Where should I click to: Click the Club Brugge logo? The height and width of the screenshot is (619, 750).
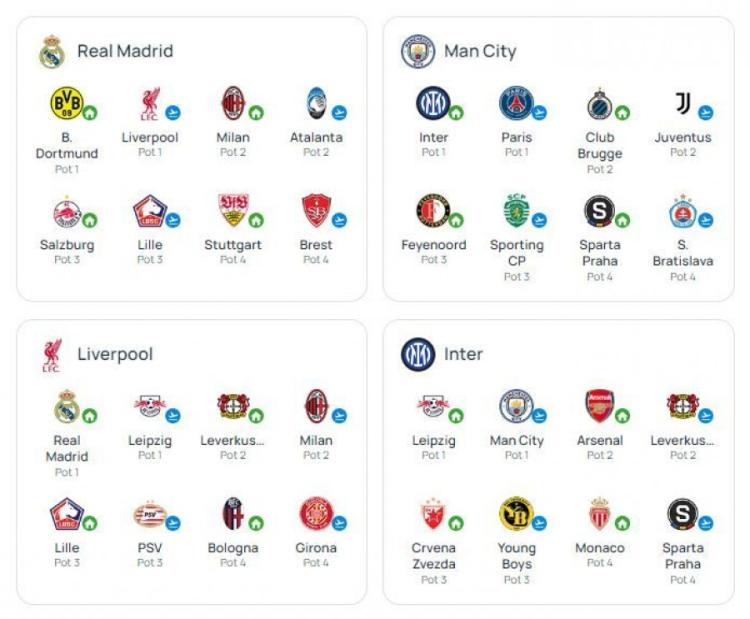[x=599, y=102]
